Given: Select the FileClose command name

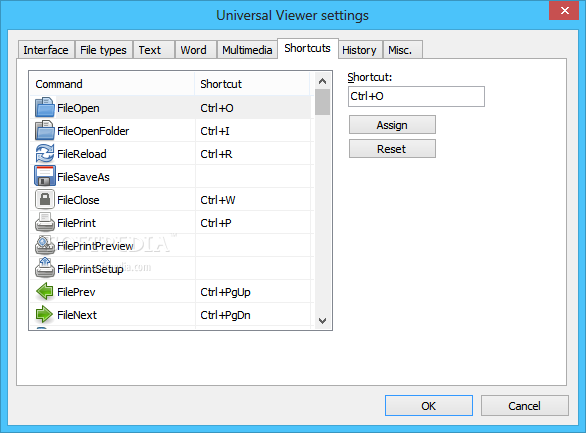Looking at the screenshot, I should pos(78,200).
